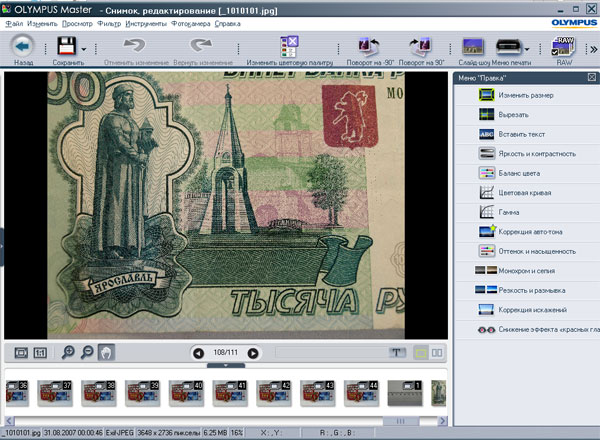This screenshot has height=440, width=600.
Task: Open the Справка menu
Action: (x=227, y=24)
